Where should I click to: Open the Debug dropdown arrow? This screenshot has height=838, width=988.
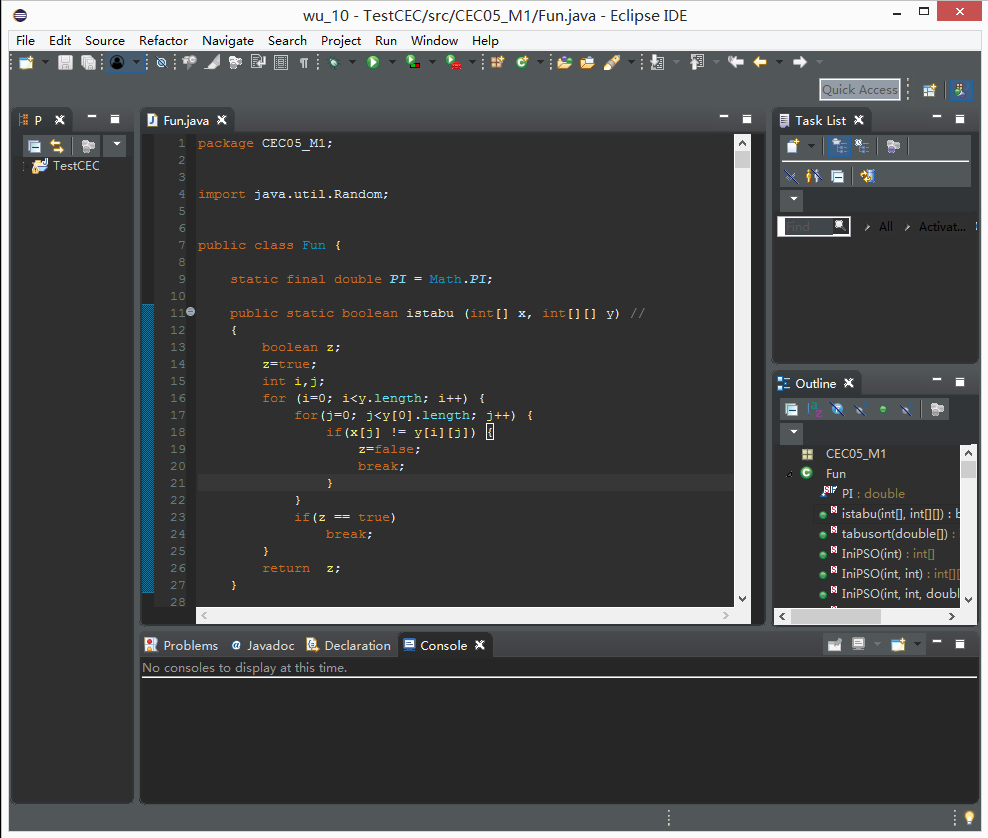pyautogui.click(x=352, y=62)
